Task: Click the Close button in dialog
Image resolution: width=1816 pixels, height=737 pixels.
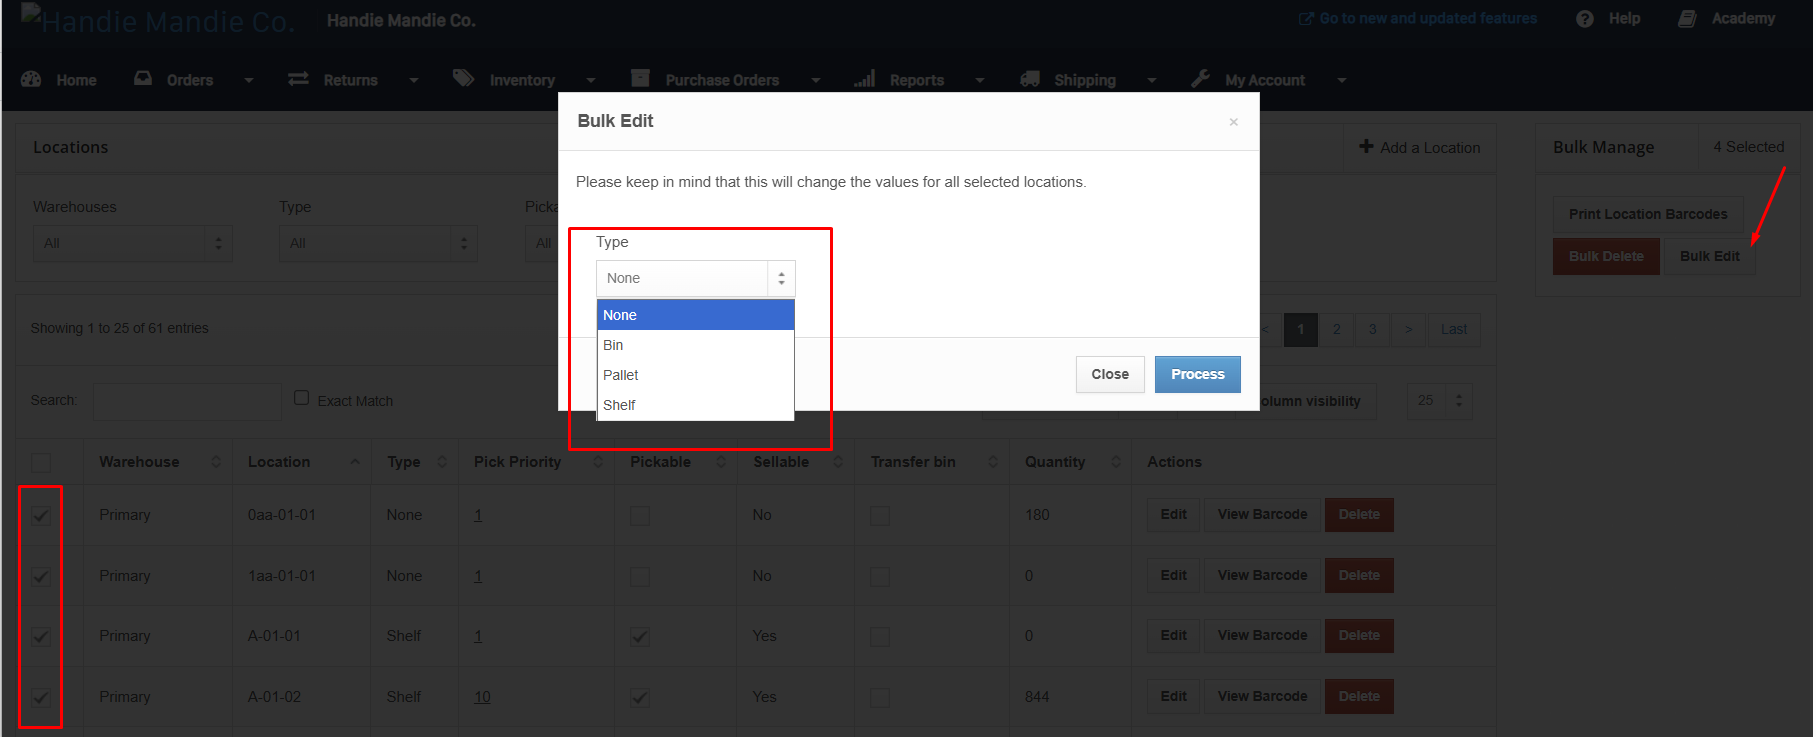Action: [1110, 374]
